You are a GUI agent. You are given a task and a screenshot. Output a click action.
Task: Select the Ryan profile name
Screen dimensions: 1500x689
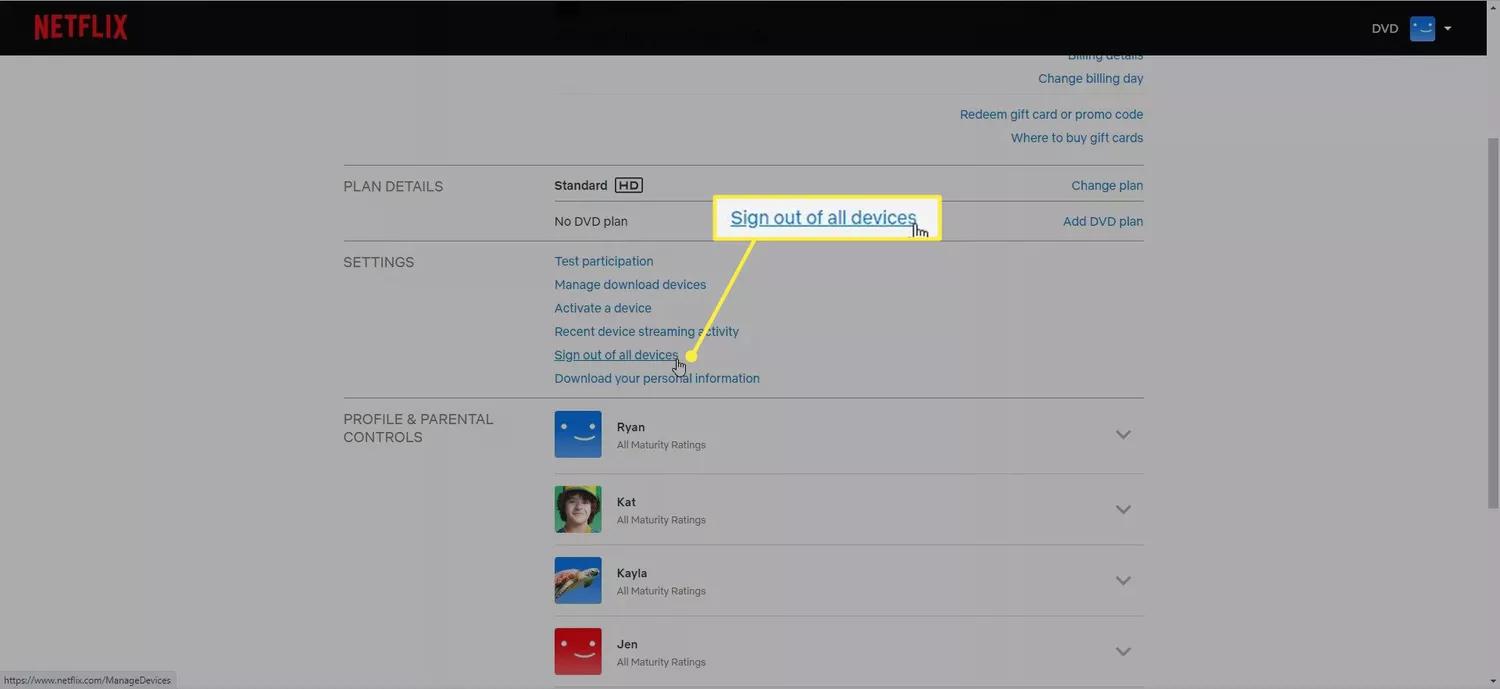[631, 427]
